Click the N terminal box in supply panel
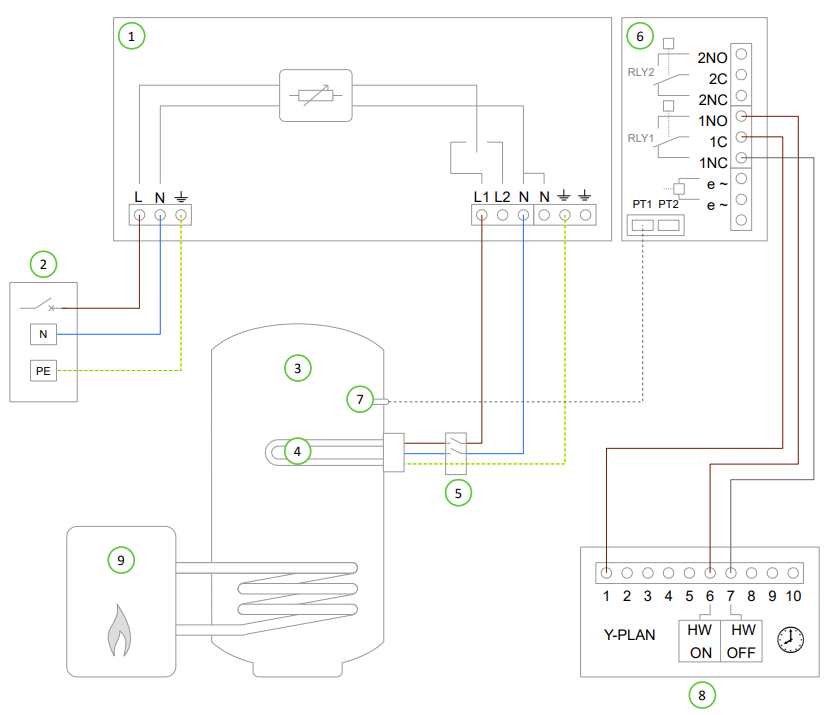 click(x=44, y=334)
